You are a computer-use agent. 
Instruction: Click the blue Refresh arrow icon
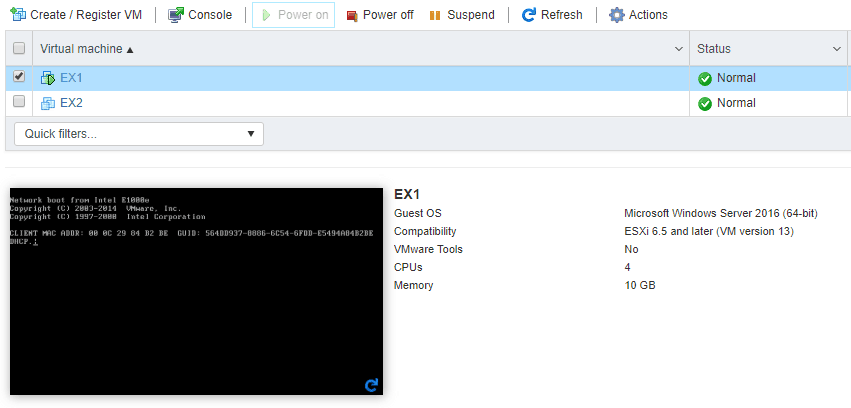tap(529, 15)
